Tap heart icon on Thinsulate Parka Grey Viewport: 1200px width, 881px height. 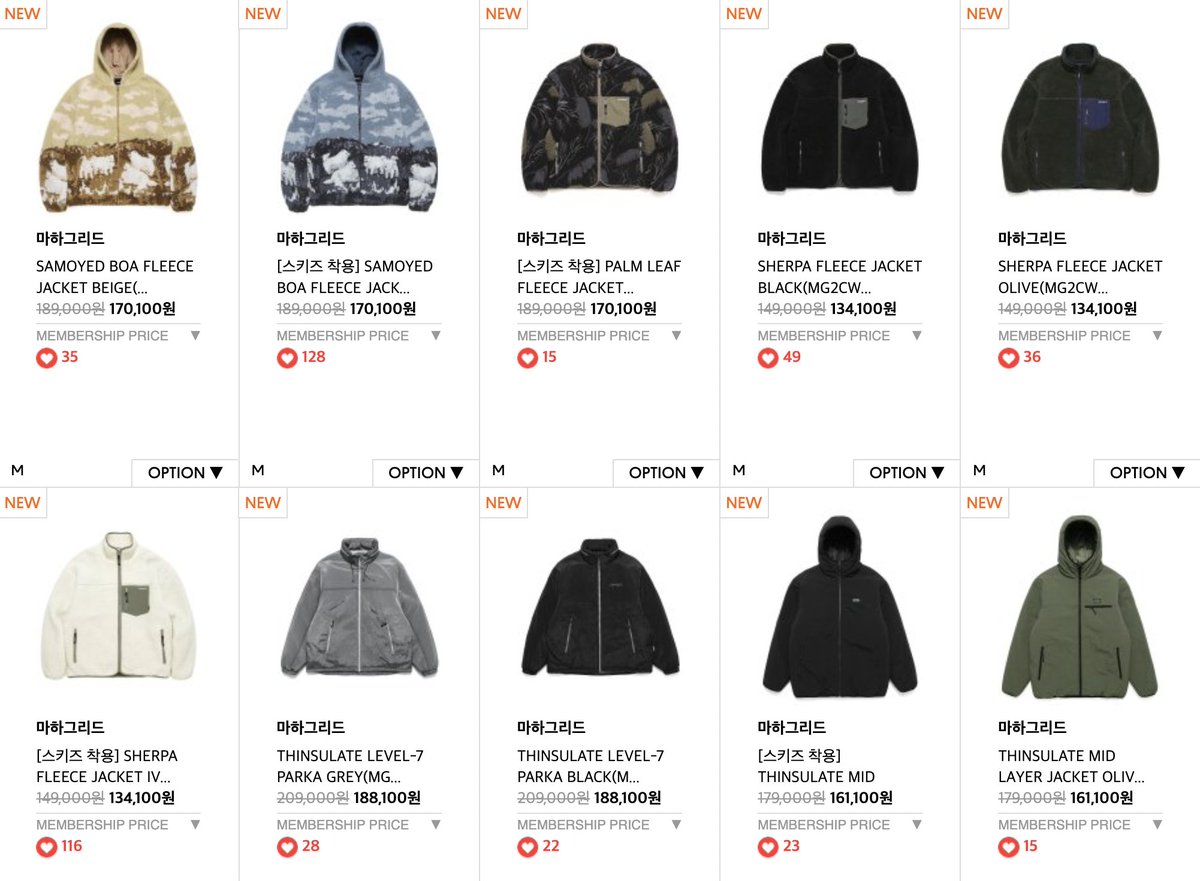[x=287, y=847]
